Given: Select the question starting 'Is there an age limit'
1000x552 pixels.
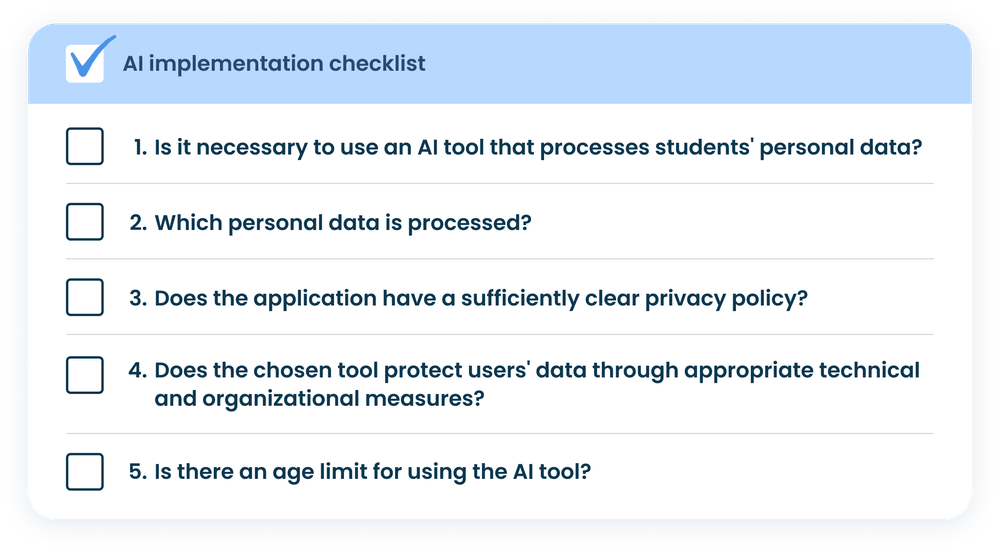Looking at the screenshot, I should coord(373,472).
